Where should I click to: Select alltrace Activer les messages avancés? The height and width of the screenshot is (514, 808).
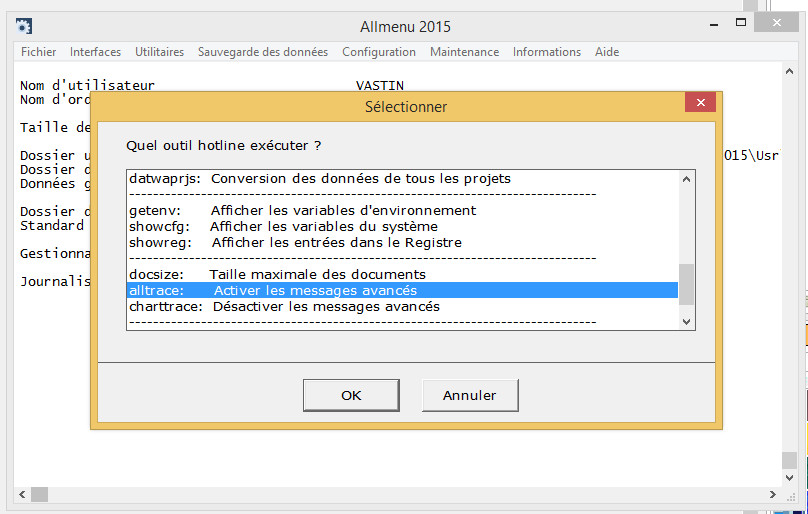[x=402, y=291]
